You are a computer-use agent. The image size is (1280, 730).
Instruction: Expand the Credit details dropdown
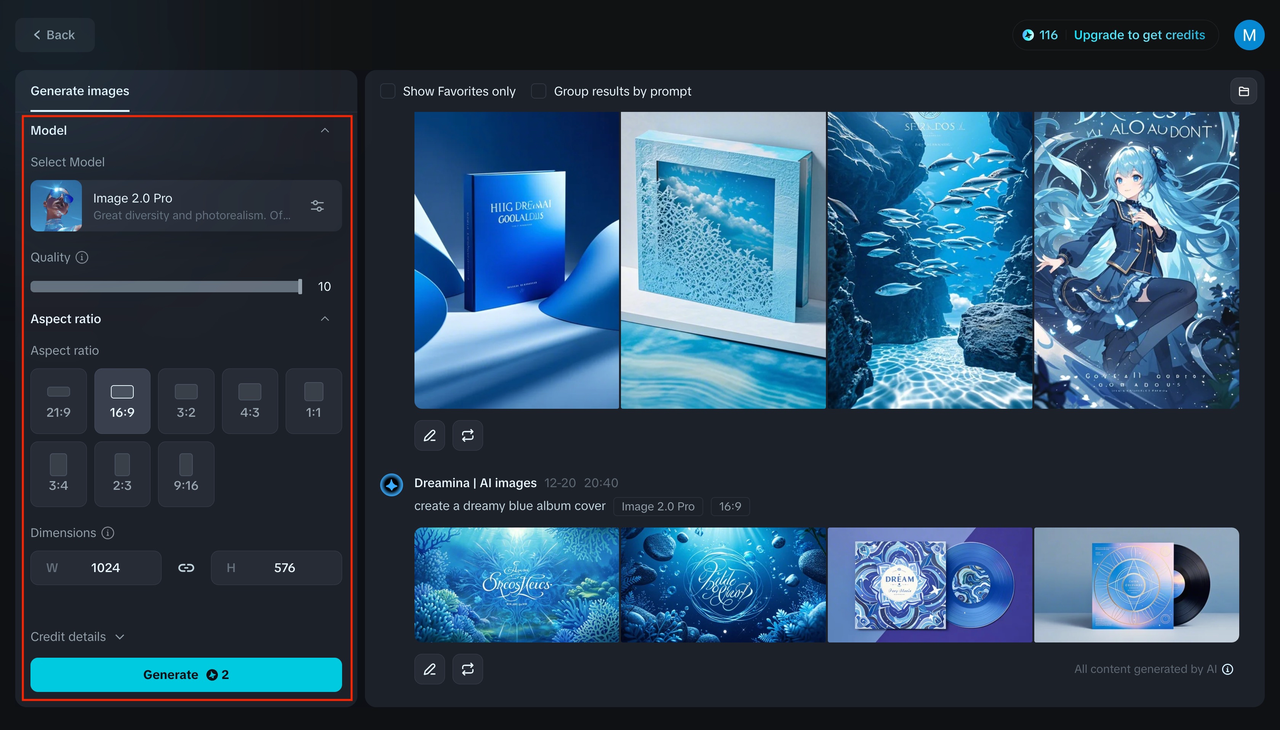point(78,637)
